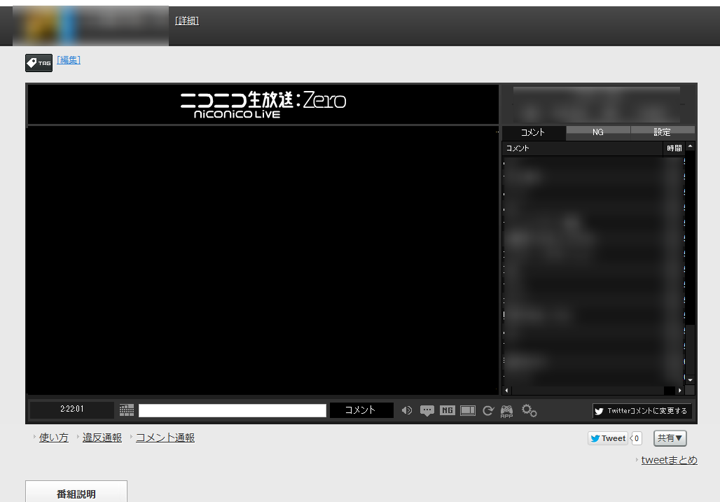
Task: Click the Tweet button
Action: [x=608, y=438]
